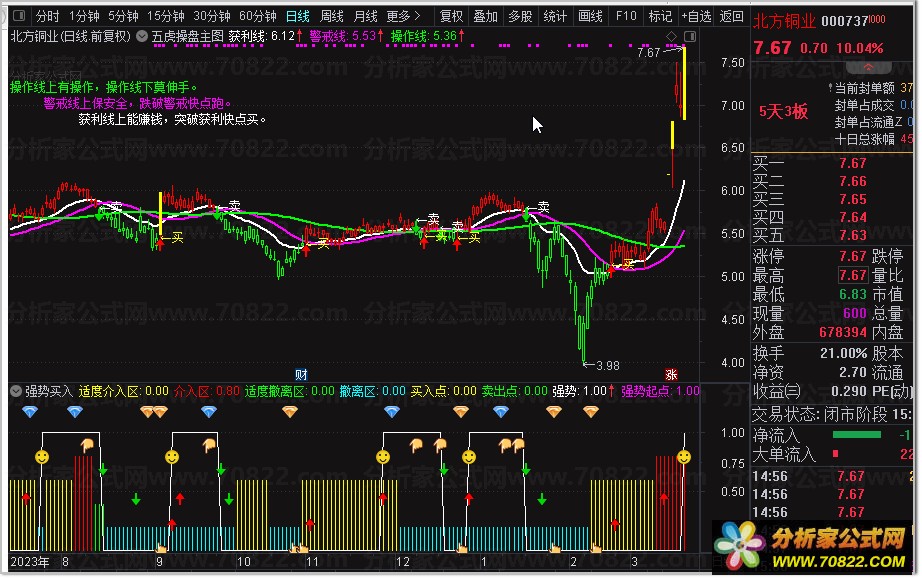Select the 周线 weekly chart tab
Viewport: 922px width, 578px height.
point(332,16)
